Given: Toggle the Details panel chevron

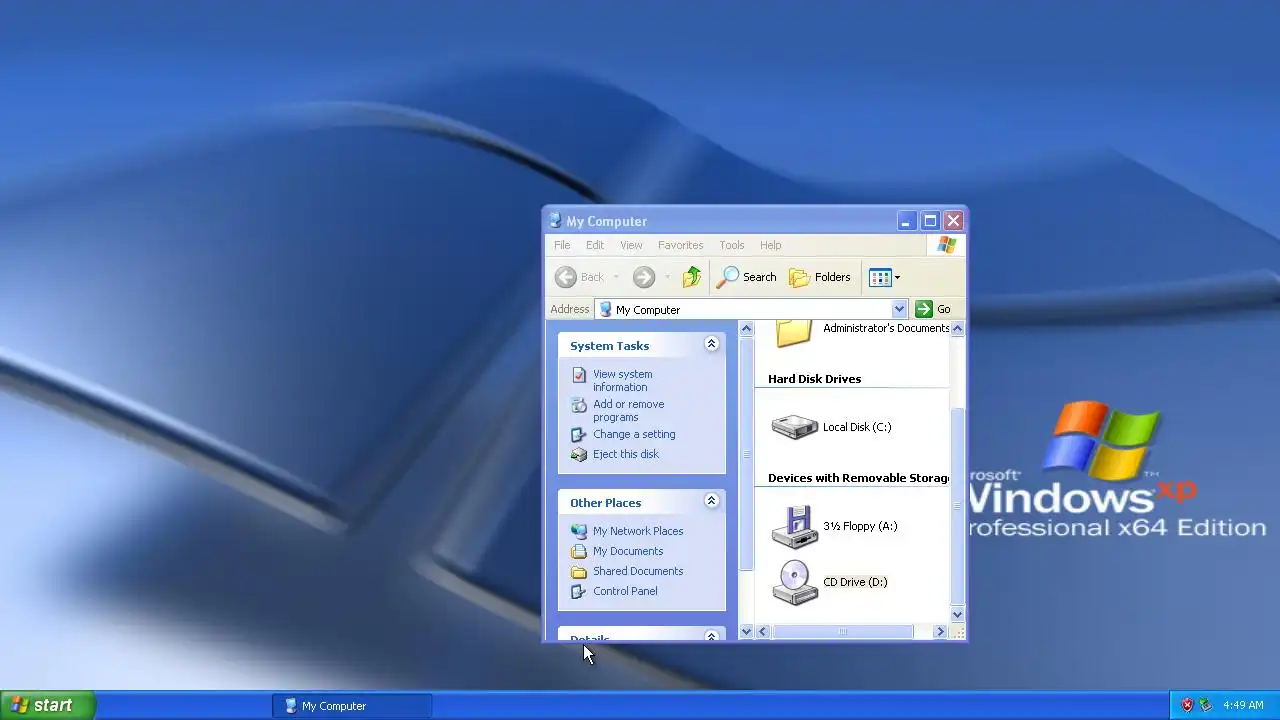Looking at the screenshot, I should tap(712, 636).
